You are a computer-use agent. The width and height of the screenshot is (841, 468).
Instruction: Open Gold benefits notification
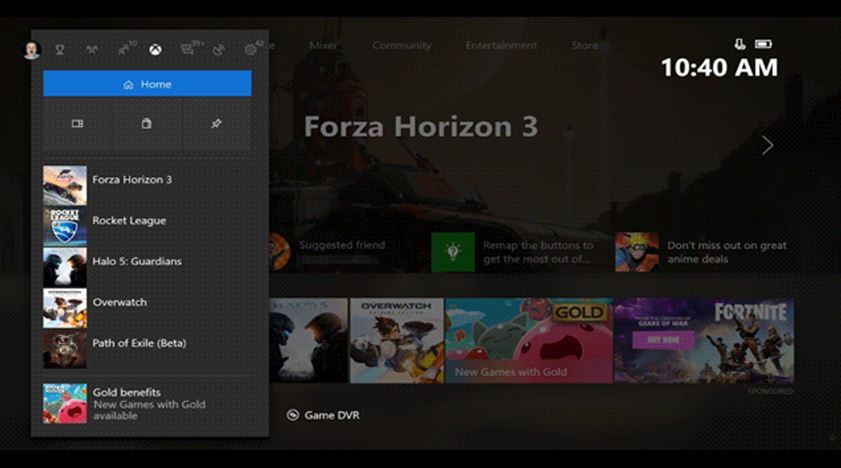pos(147,403)
